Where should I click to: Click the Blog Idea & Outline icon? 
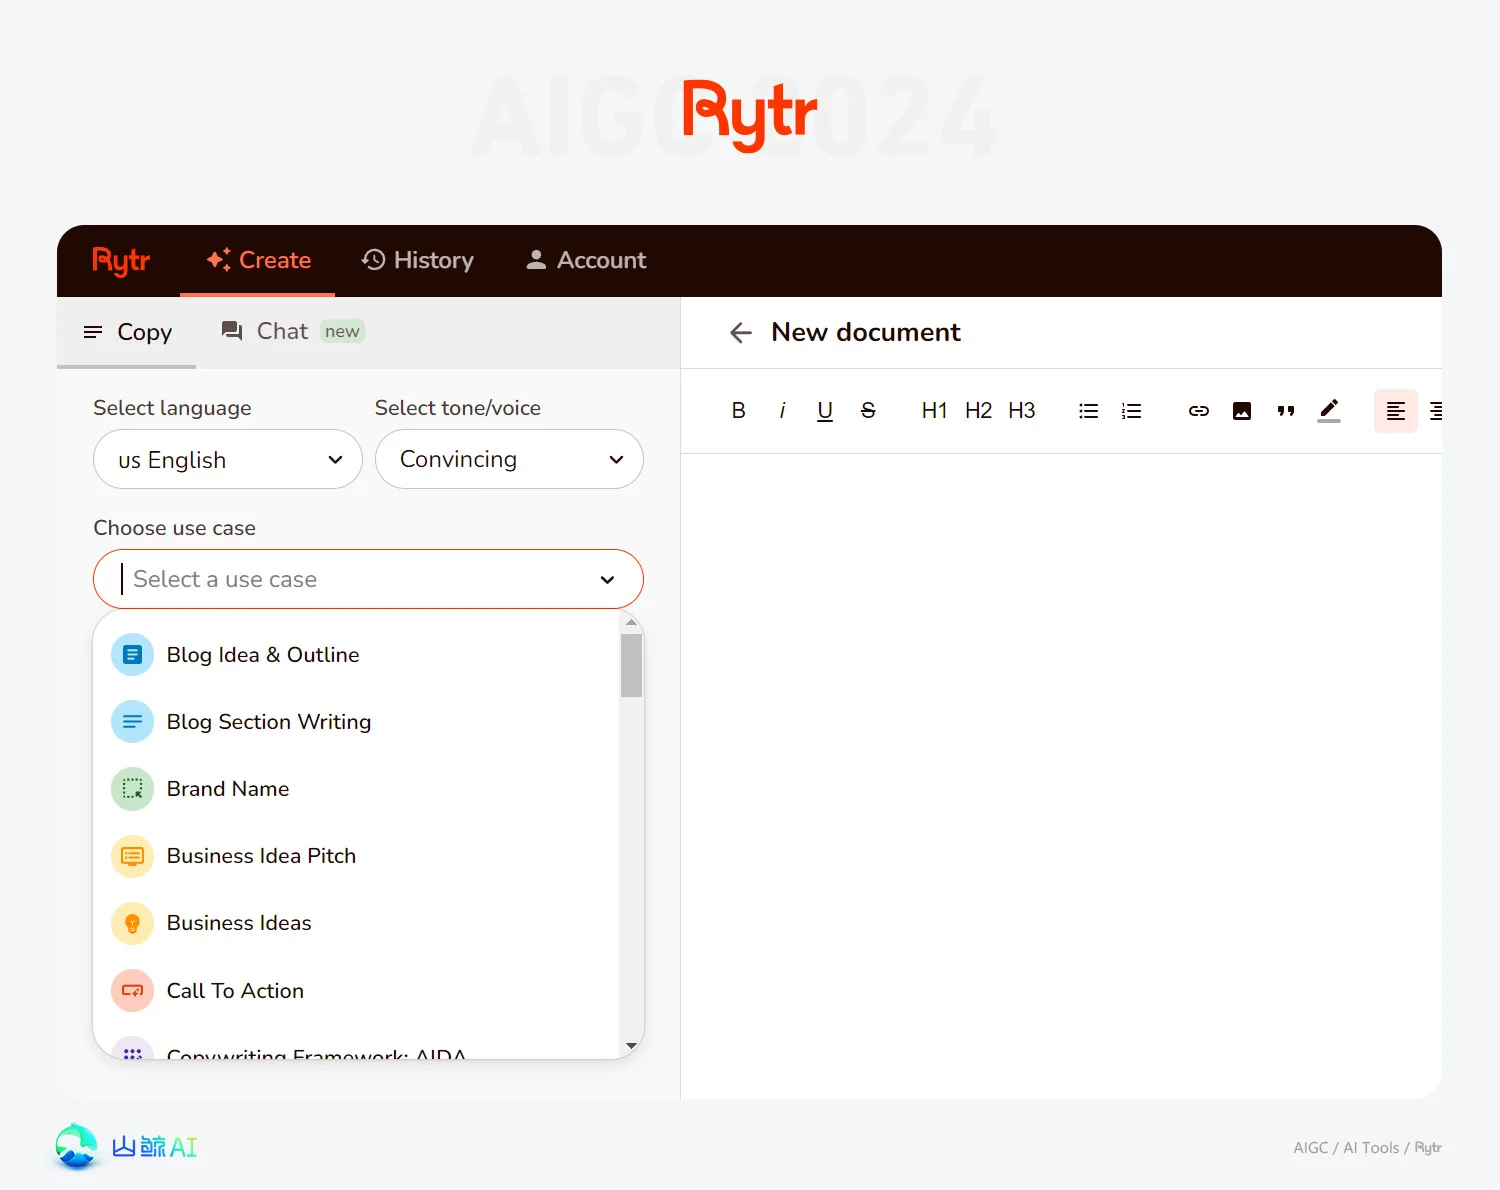pyautogui.click(x=132, y=655)
